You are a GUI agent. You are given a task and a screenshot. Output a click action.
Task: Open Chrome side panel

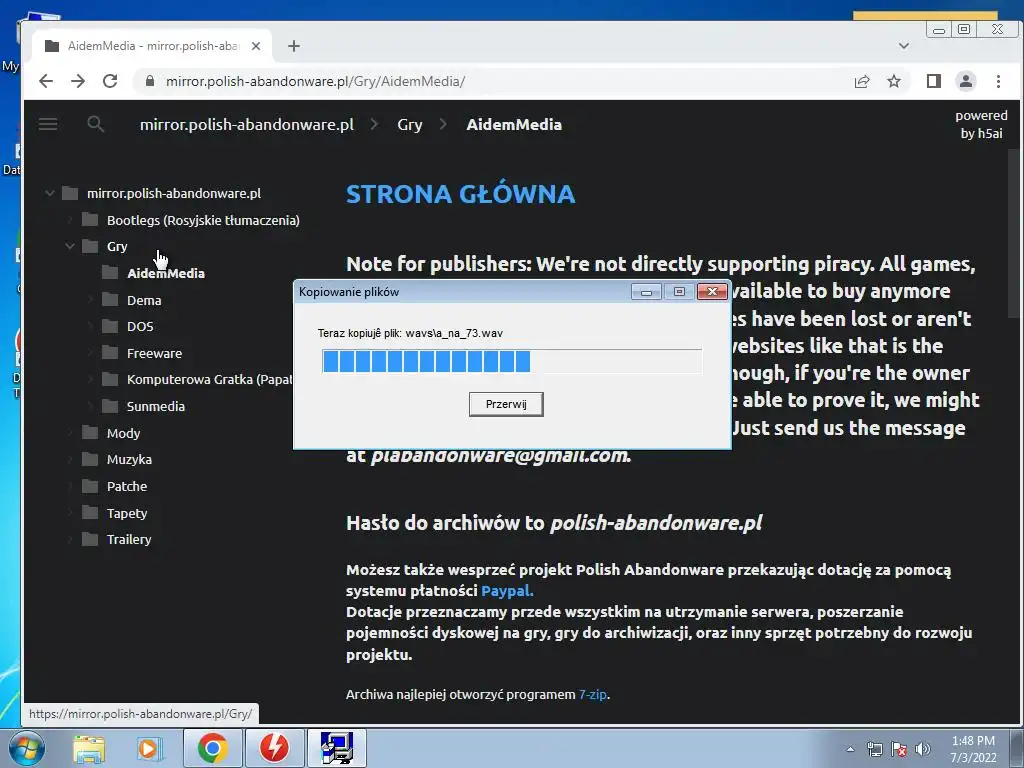tap(934, 81)
